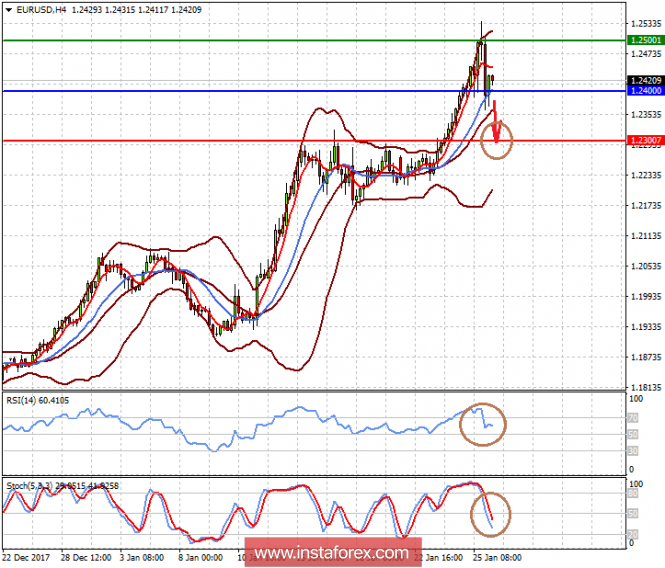Click the 30 level on the RSI scale

point(633,451)
